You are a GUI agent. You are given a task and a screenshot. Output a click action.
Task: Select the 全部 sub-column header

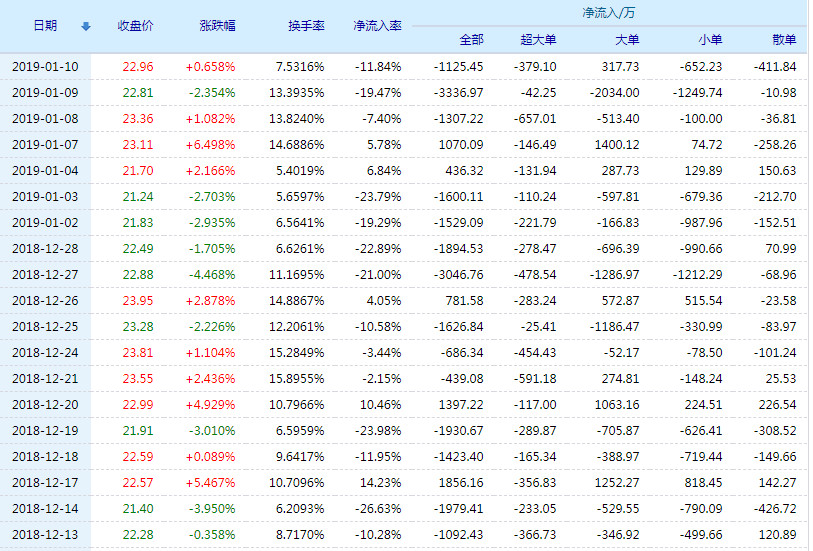pos(471,40)
